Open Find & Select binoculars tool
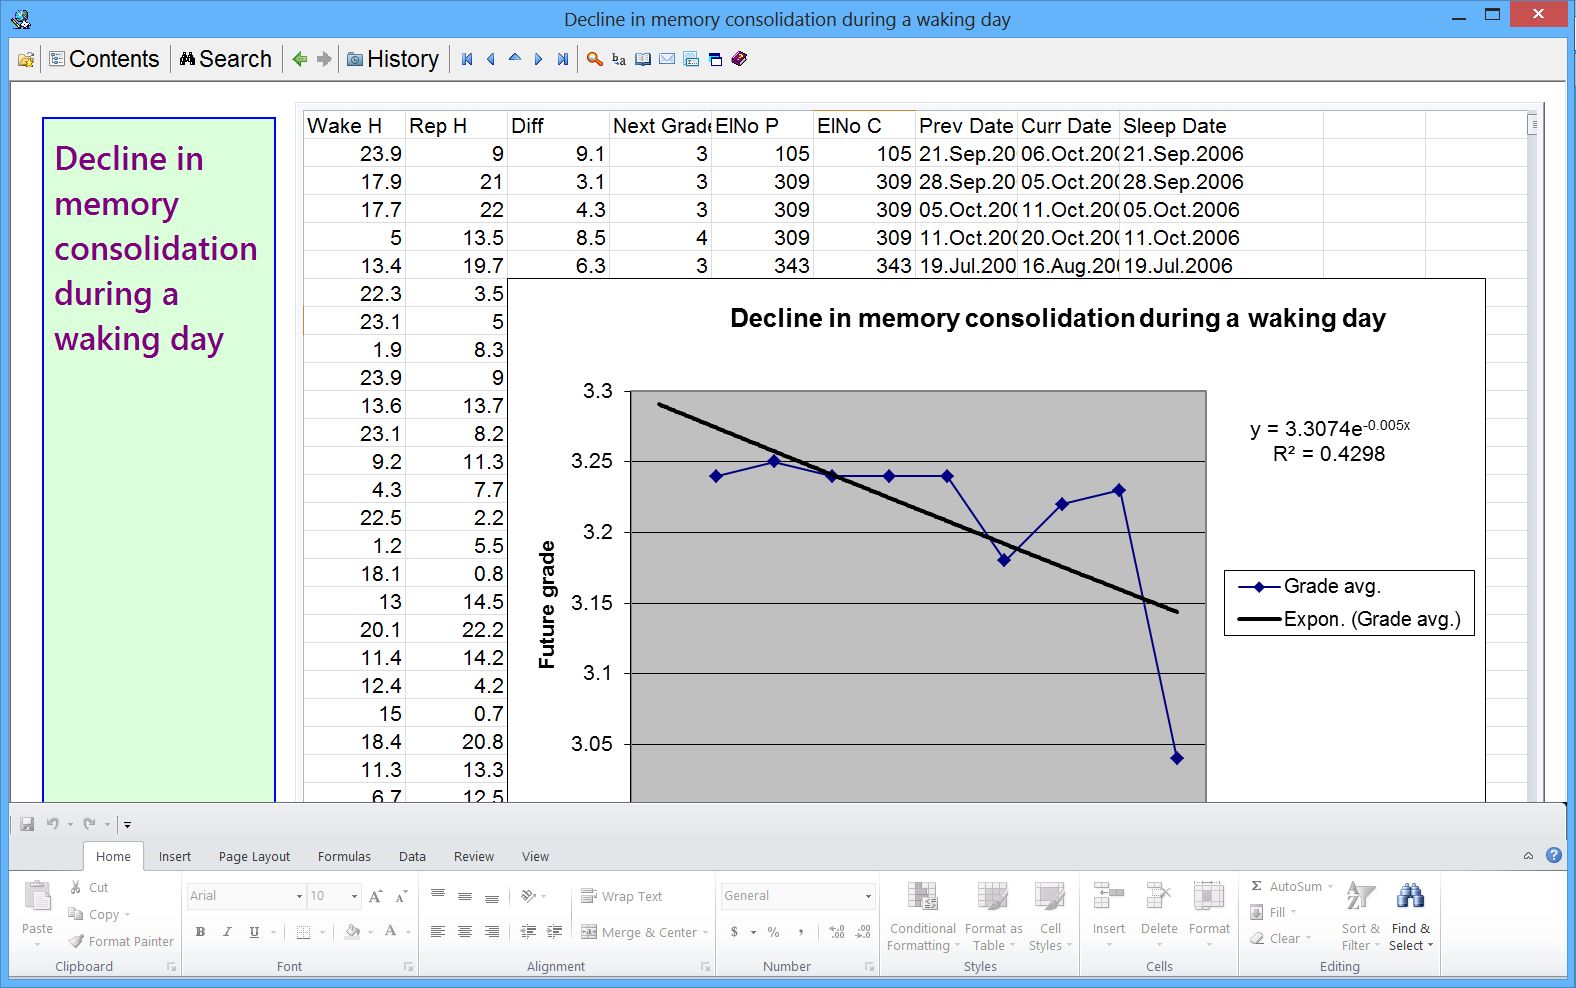The image size is (1576, 988). (x=1410, y=896)
